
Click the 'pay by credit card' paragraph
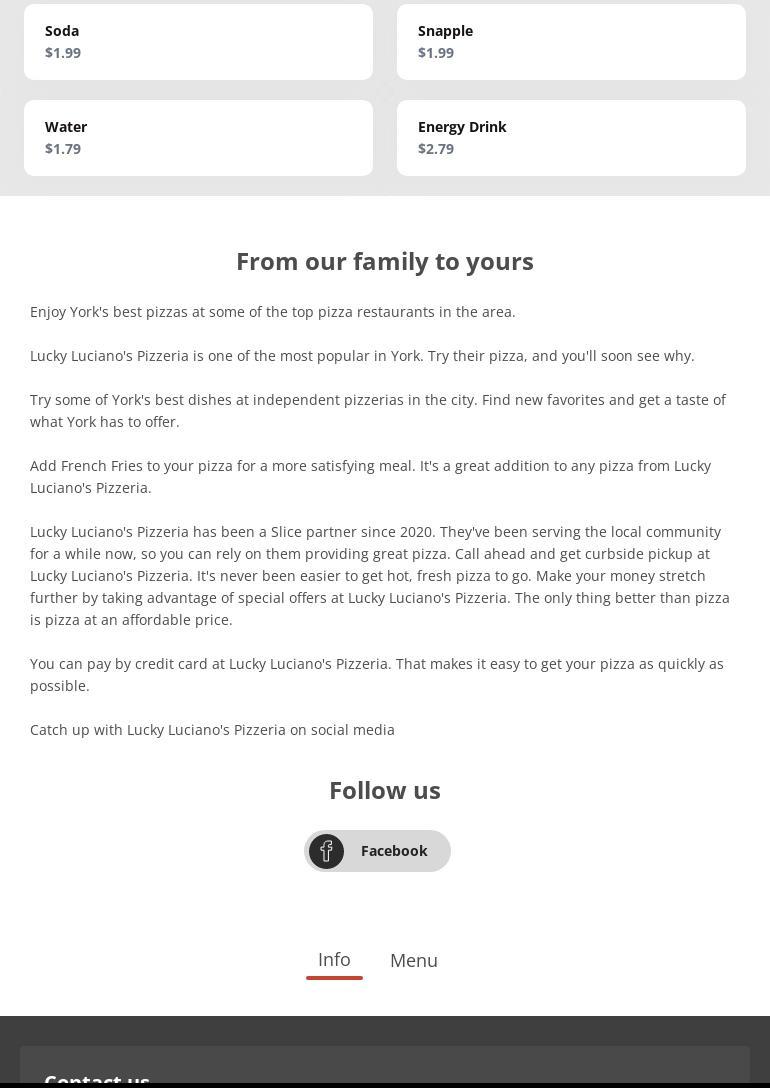coord(377,674)
